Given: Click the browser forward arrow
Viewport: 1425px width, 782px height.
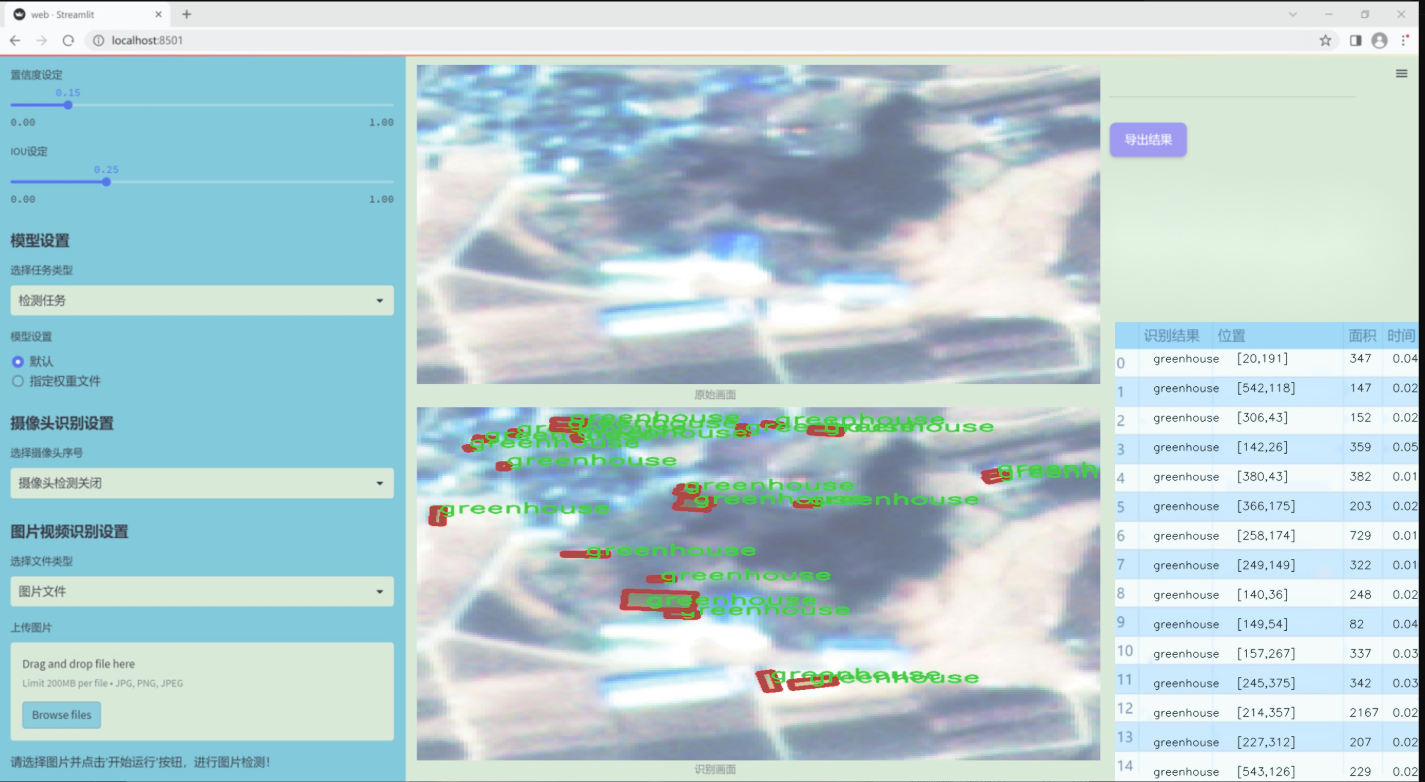Looking at the screenshot, I should tap(41, 40).
